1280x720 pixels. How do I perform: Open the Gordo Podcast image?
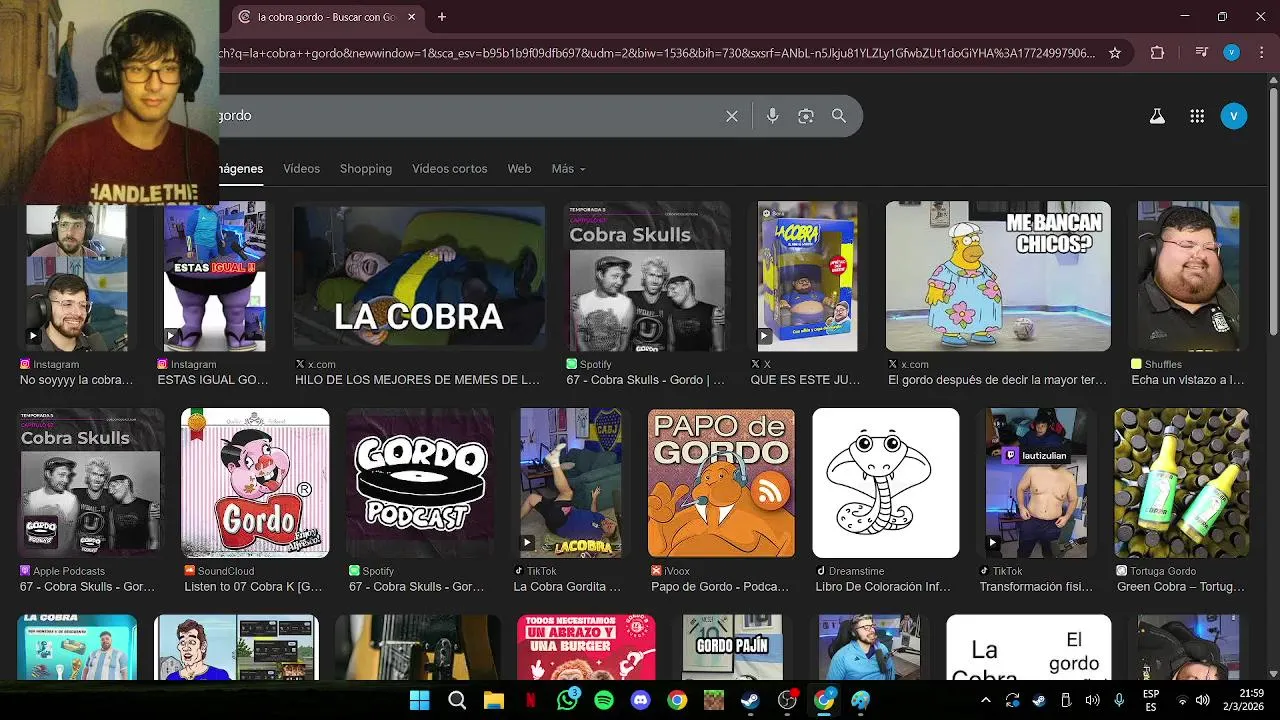pyautogui.click(x=420, y=483)
